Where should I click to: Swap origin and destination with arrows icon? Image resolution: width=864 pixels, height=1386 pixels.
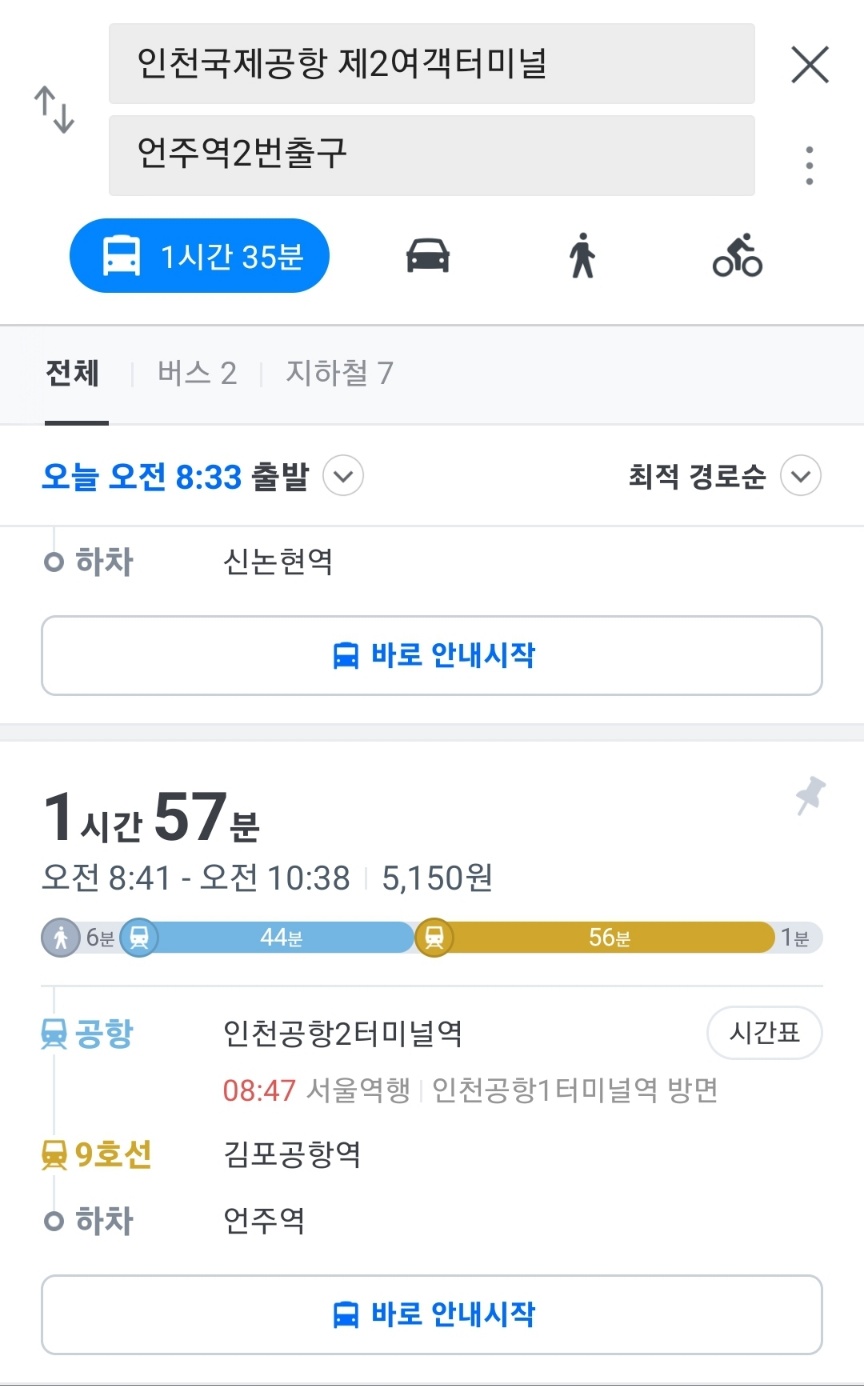pyautogui.click(x=55, y=110)
